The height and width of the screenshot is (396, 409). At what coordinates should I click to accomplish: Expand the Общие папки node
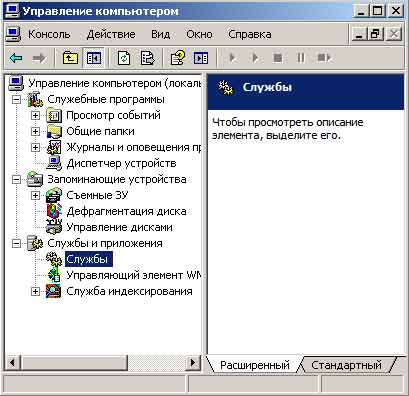pos(35,132)
